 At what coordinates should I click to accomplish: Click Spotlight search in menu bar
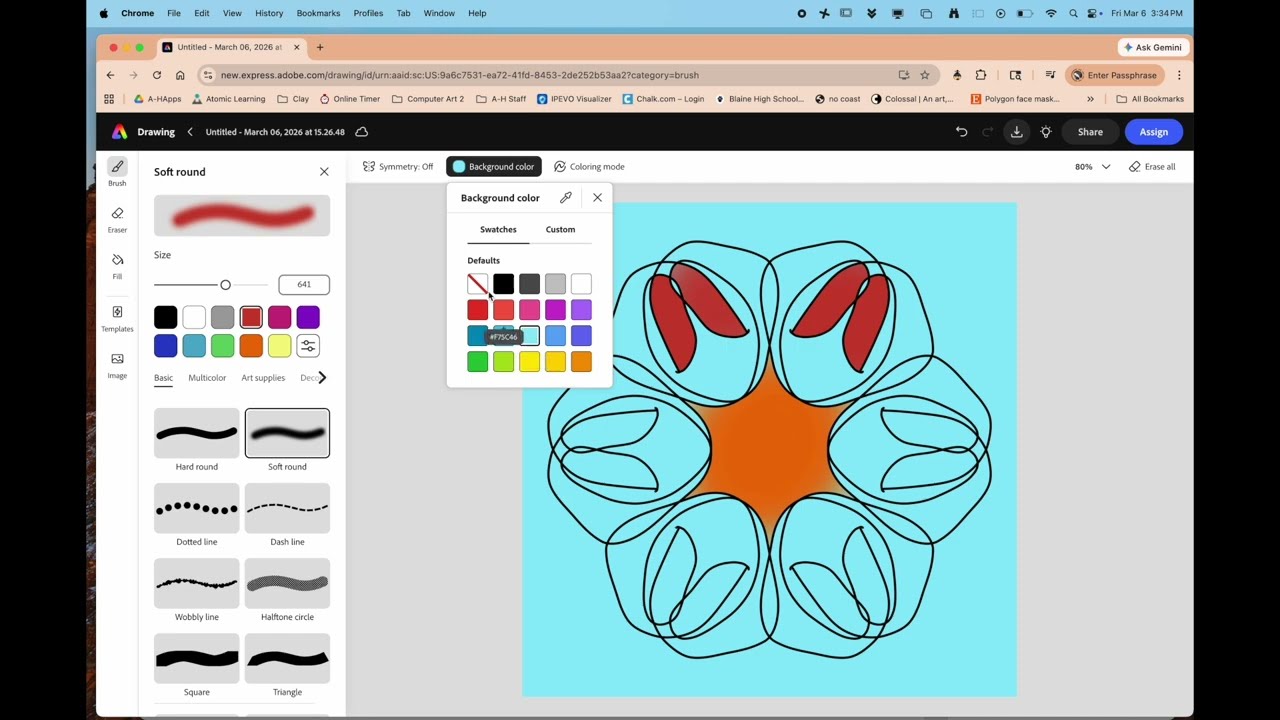coord(1073,13)
